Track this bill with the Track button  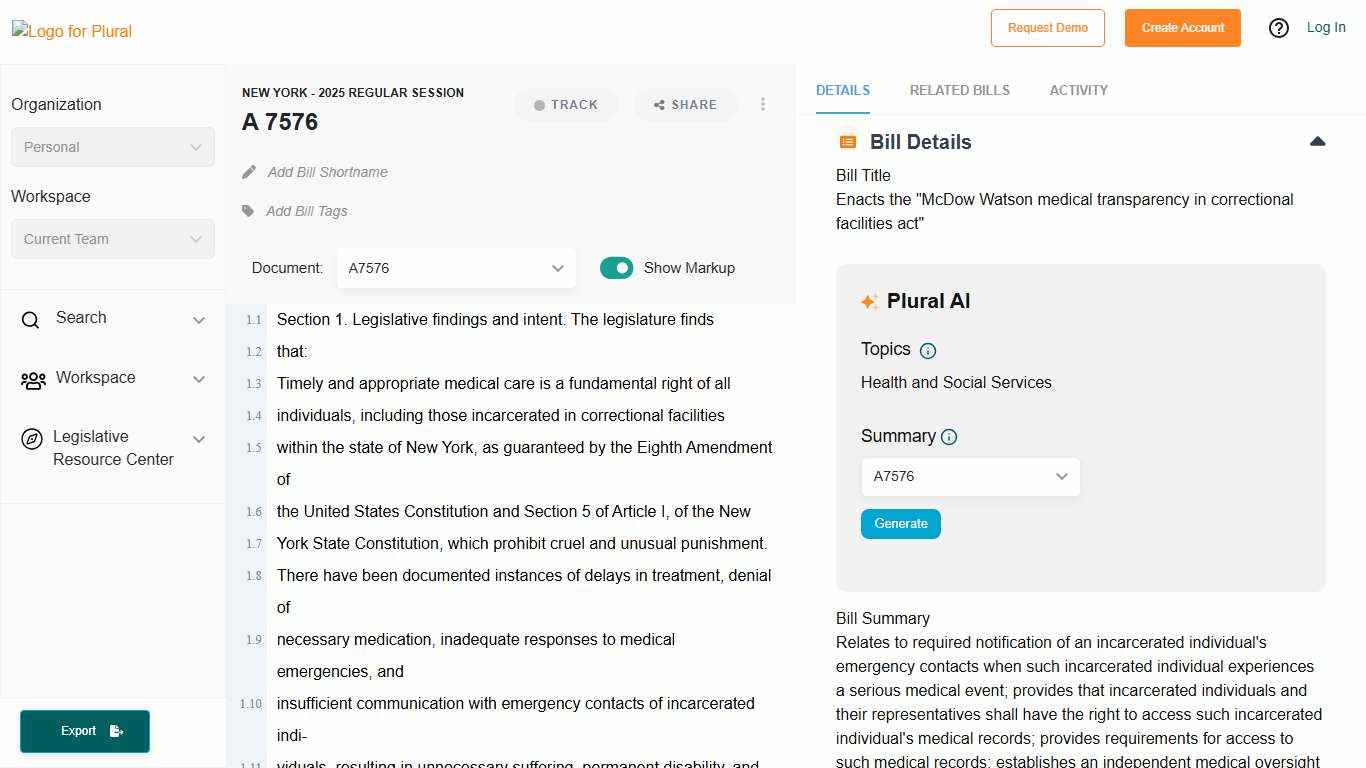coord(566,105)
